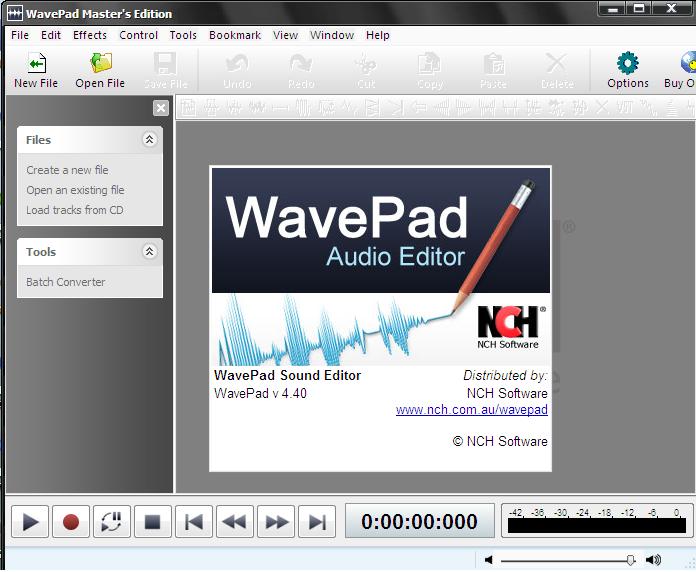Screen dimensions: 696x572
Task: Open the Tools menu
Action: 183,35
